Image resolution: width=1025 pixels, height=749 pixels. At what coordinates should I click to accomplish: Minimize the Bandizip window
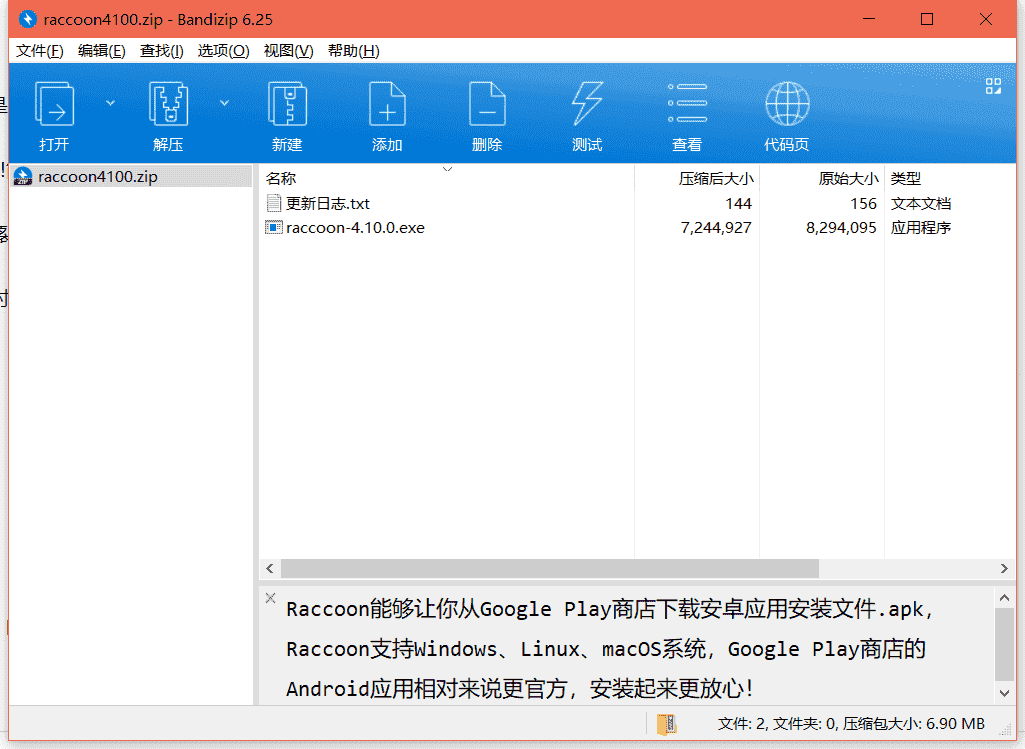pyautogui.click(x=869, y=20)
